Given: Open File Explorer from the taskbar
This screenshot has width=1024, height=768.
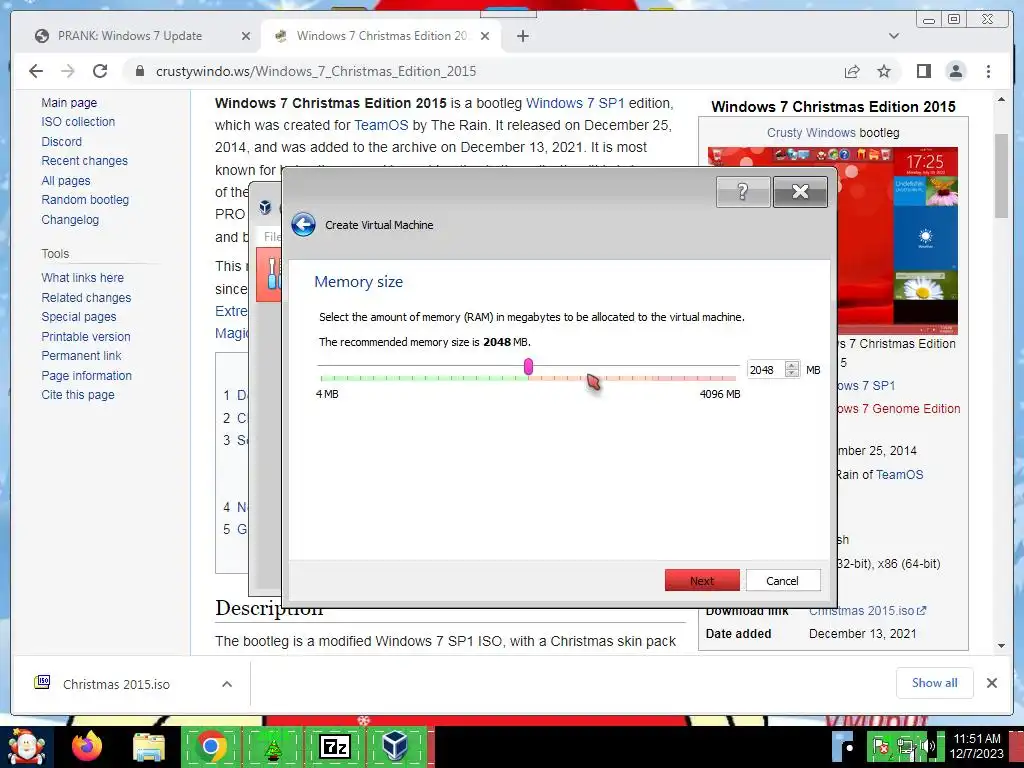Looking at the screenshot, I should 149,747.
